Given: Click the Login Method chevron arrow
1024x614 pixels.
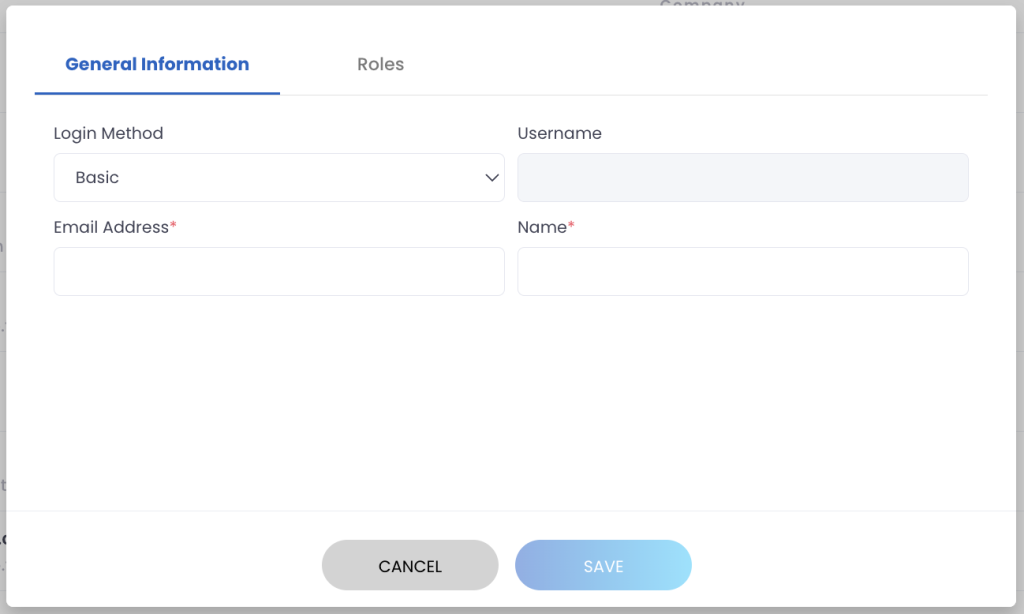Looking at the screenshot, I should (x=491, y=177).
